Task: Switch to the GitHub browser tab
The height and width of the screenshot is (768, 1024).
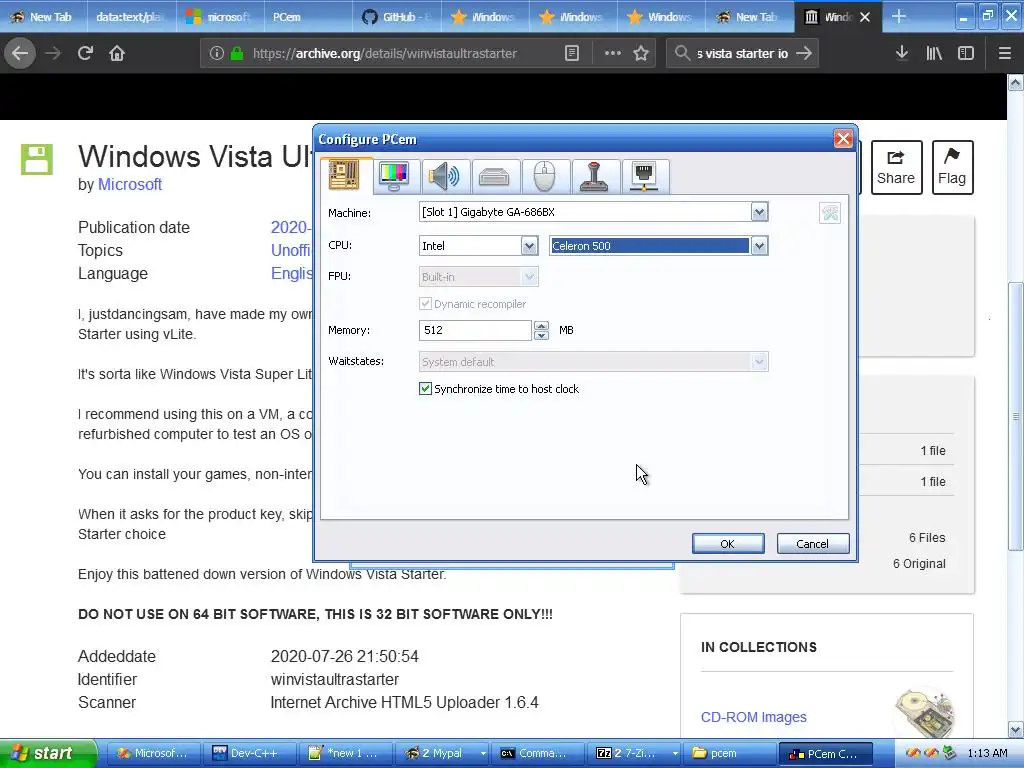Action: (397, 17)
